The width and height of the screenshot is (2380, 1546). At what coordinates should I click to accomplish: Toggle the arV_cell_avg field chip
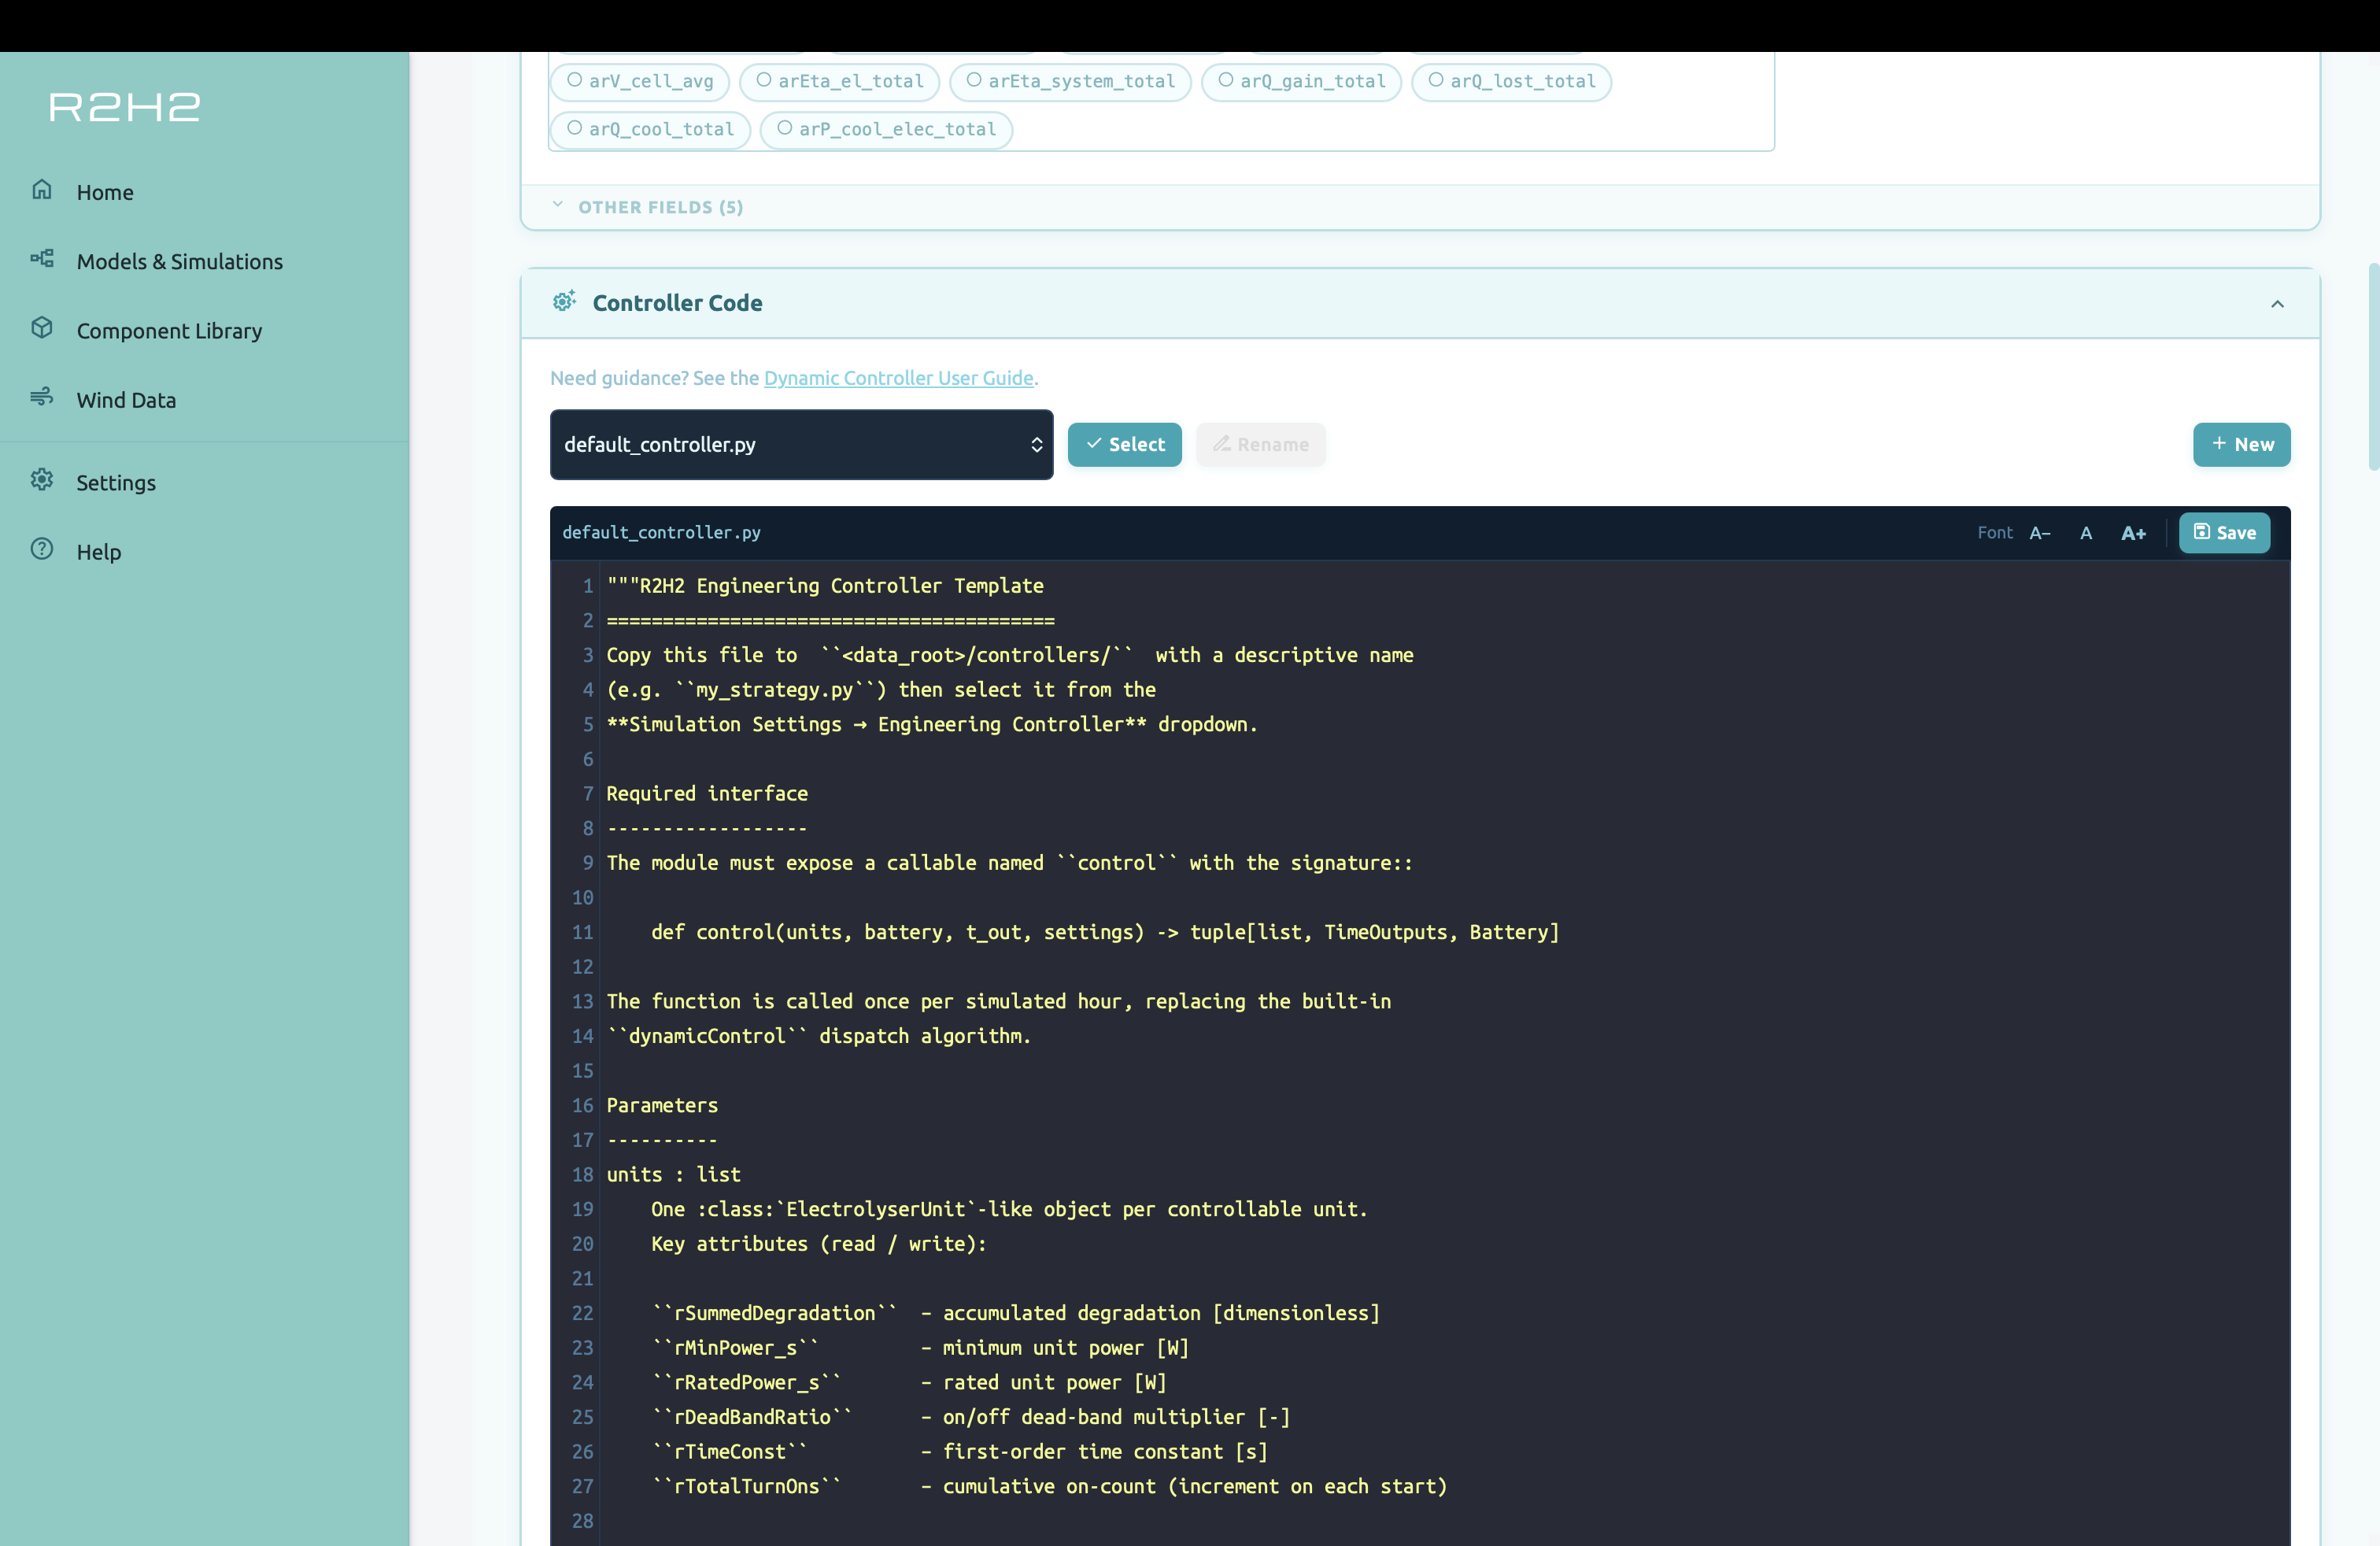640,81
